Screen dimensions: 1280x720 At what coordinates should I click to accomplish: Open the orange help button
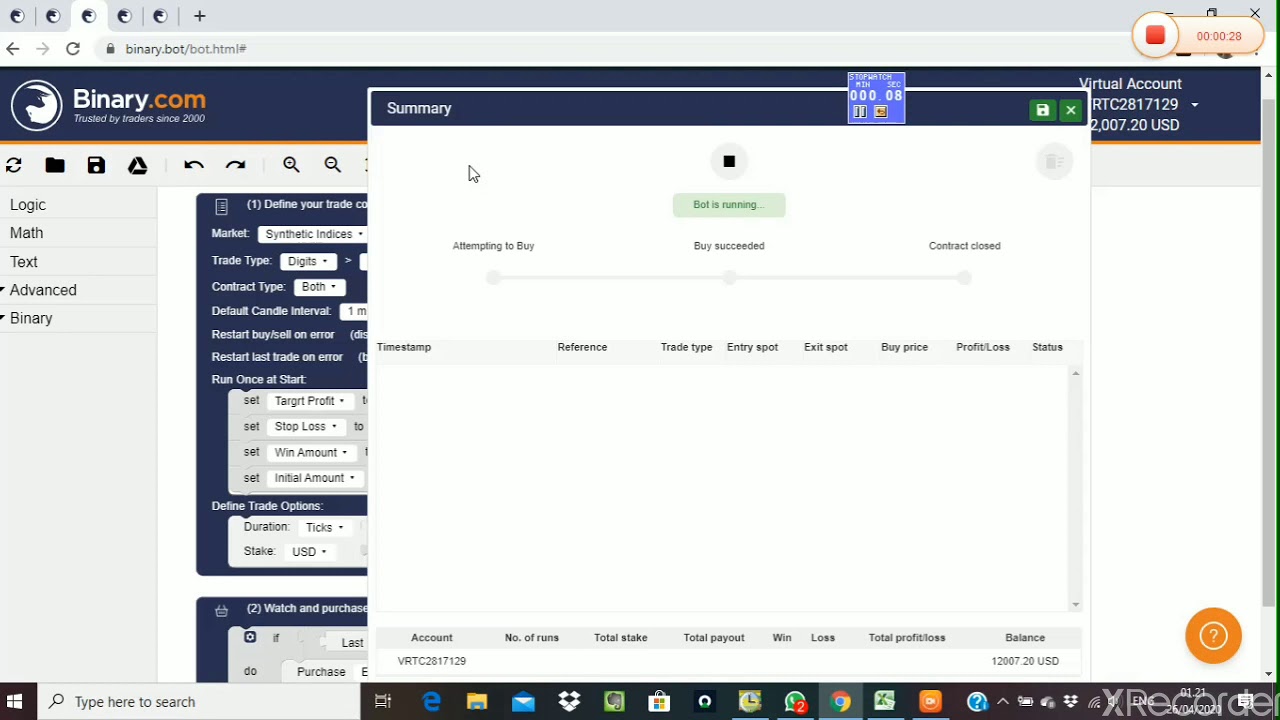[x=1213, y=636]
